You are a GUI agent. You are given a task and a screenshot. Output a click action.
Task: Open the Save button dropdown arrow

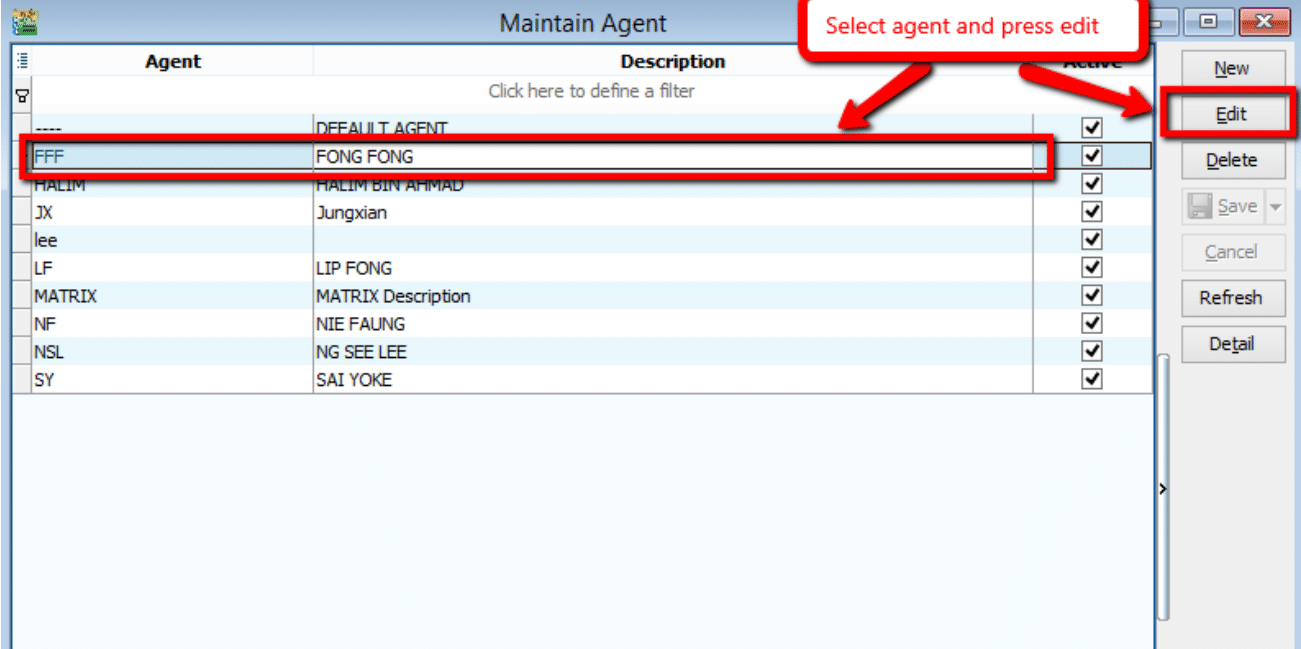tap(1274, 207)
